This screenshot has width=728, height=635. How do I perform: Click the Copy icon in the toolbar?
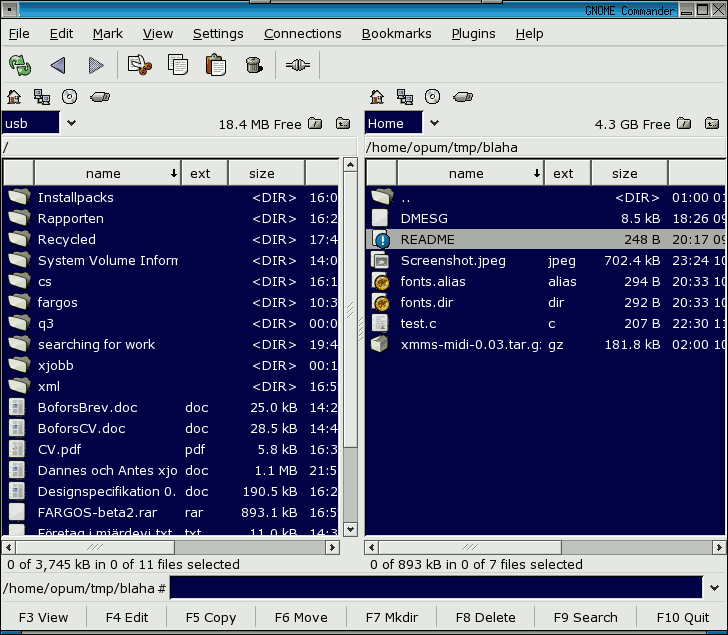pos(178,66)
